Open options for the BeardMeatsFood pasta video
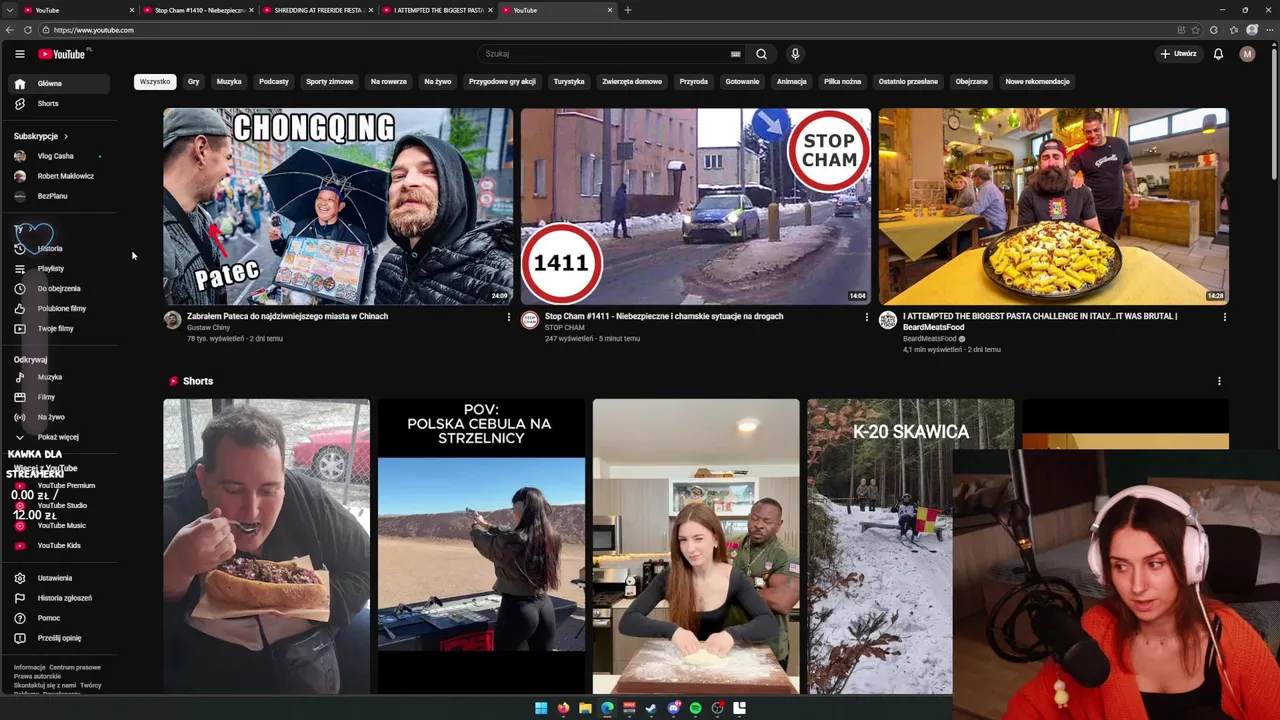1280x720 pixels. click(x=1225, y=317)
